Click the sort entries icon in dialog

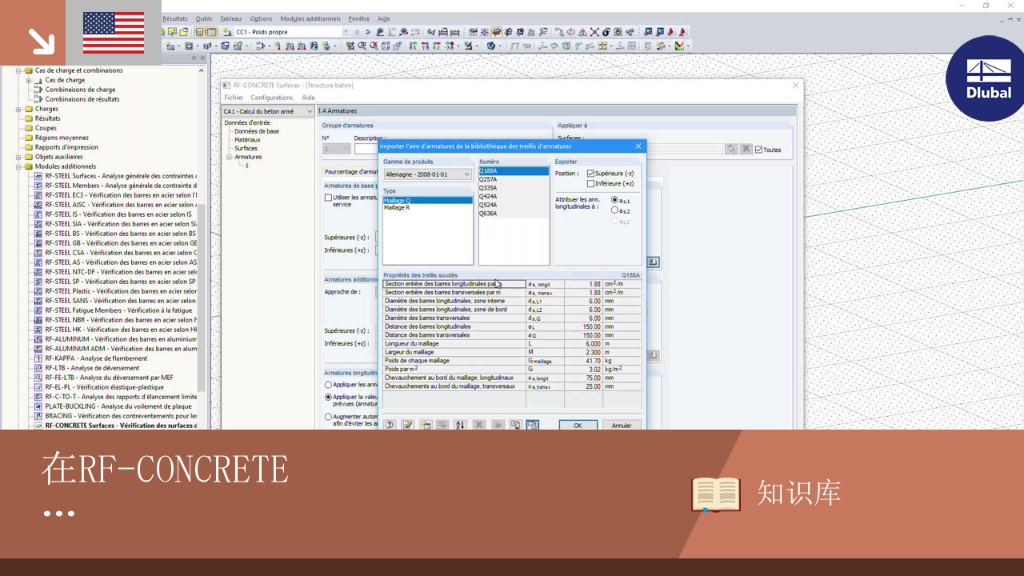point(460,424)
